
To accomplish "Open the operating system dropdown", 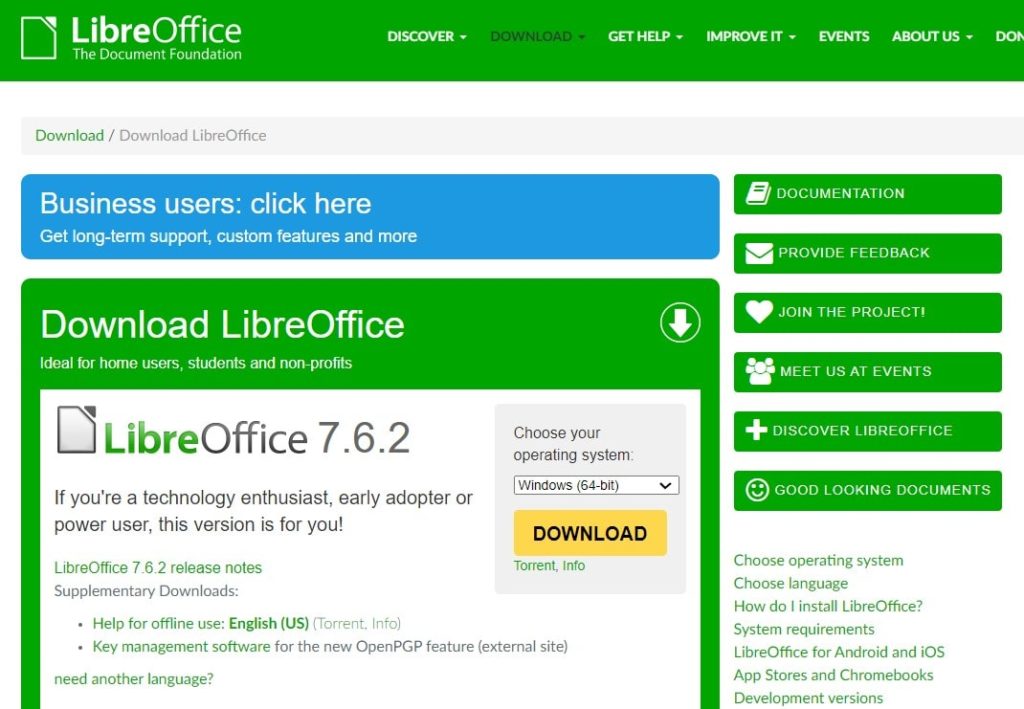I will click(596, 485).
